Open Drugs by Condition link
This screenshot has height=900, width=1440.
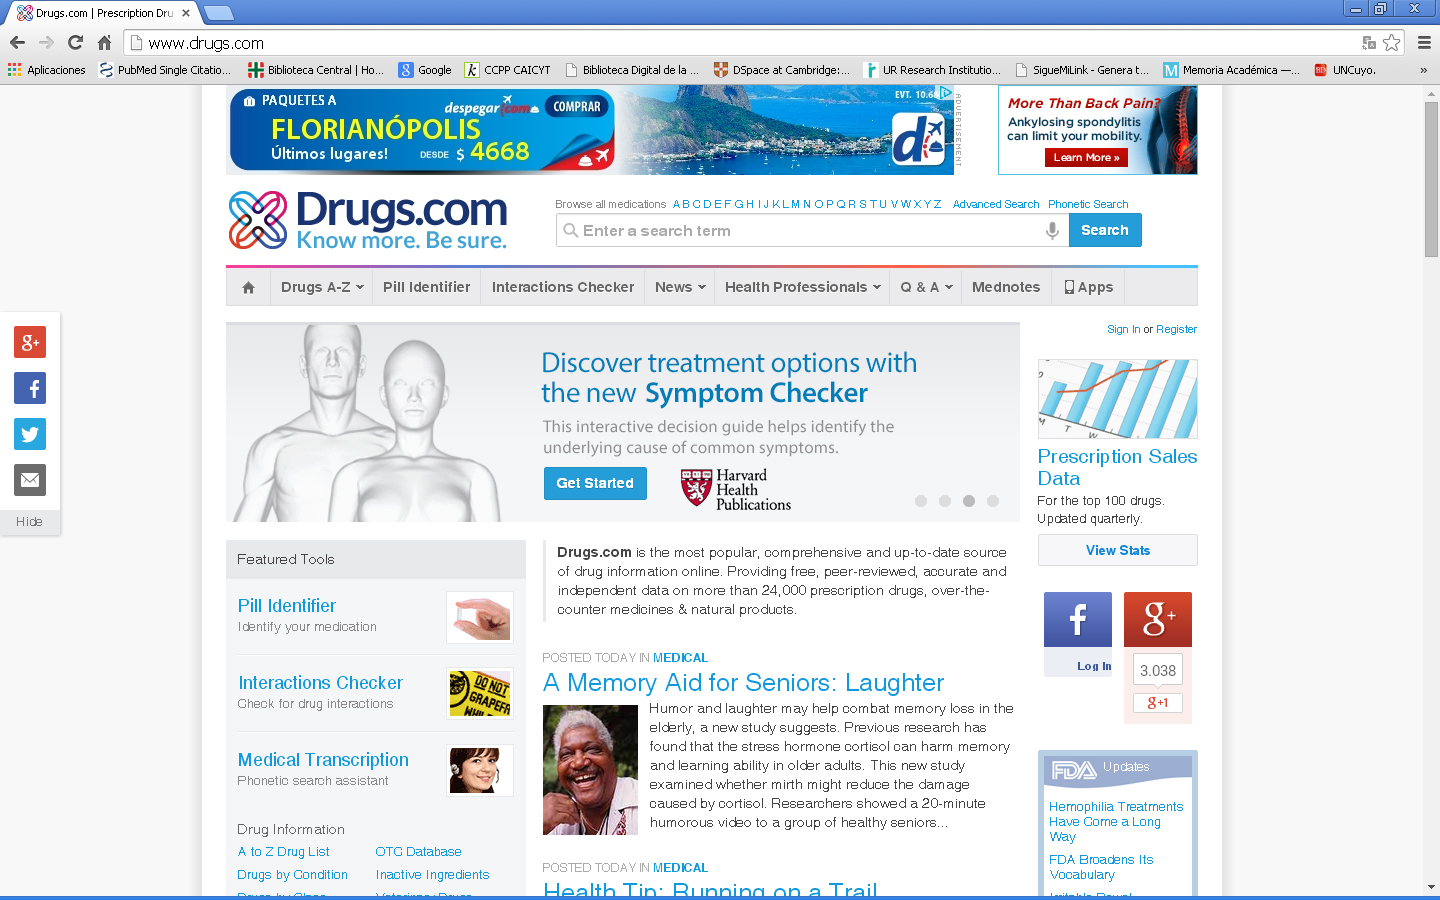(x=292, y=875)
